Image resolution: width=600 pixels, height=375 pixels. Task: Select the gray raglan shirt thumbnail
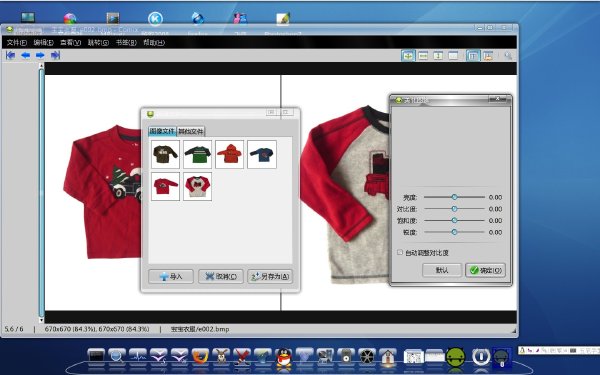[197, 186]
